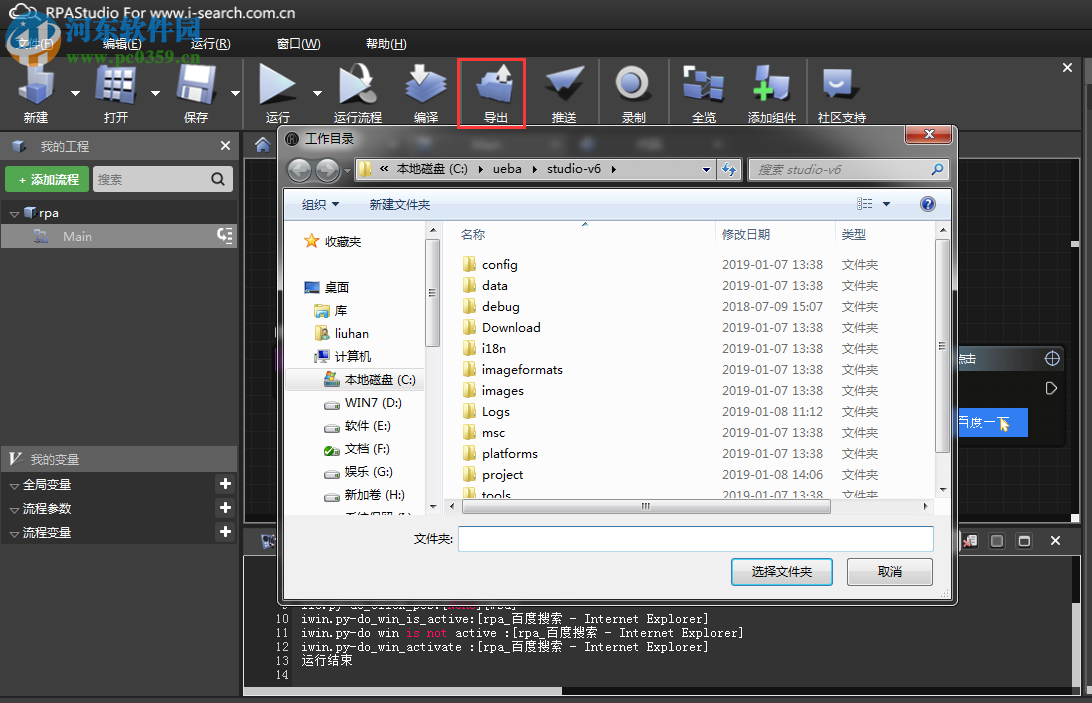Click the navigation pane vertical scrollbar

(432, 293)
